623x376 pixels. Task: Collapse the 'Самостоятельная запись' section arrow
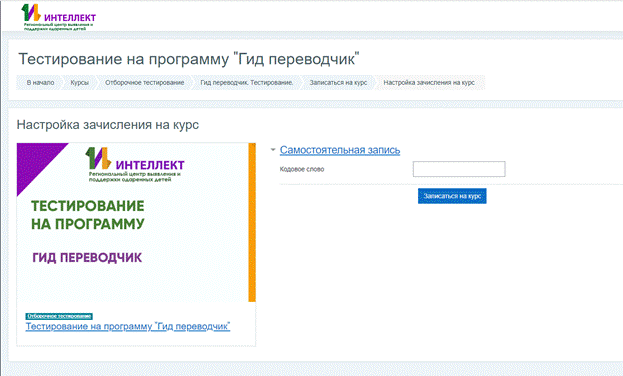[273, 150]
